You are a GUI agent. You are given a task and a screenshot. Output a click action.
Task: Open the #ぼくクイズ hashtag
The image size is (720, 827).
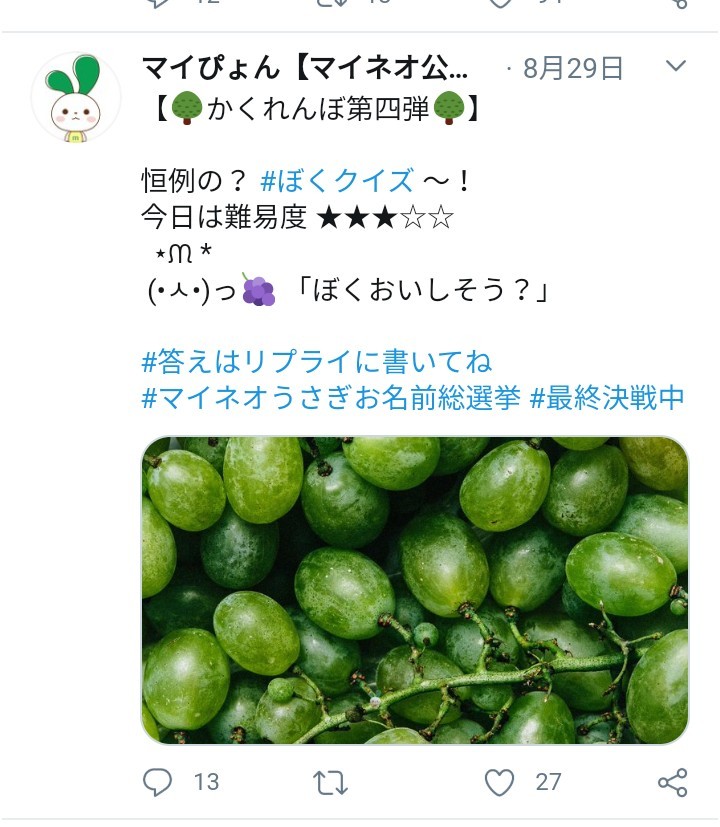click(336, 181)
